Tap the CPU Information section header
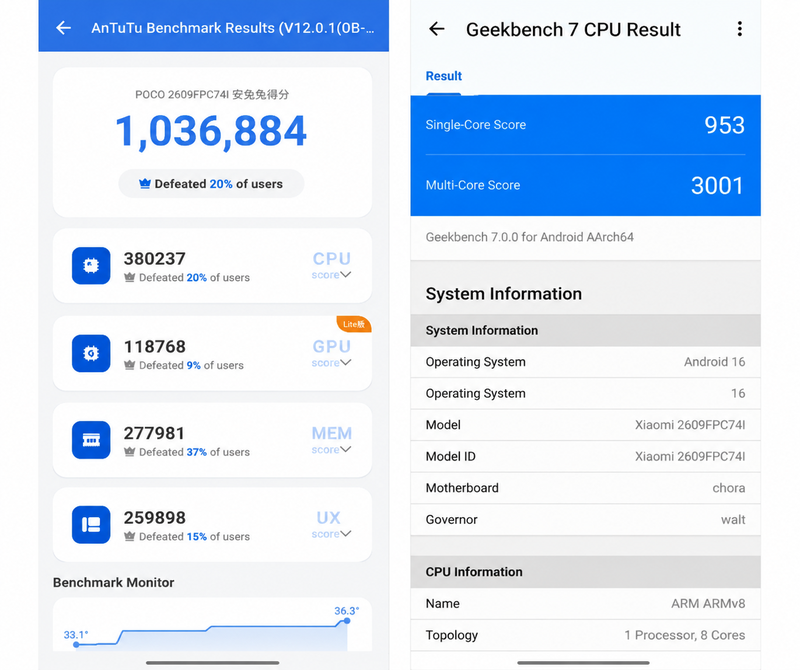Viewport: 800px width, 670px height. tap(585, 572)
